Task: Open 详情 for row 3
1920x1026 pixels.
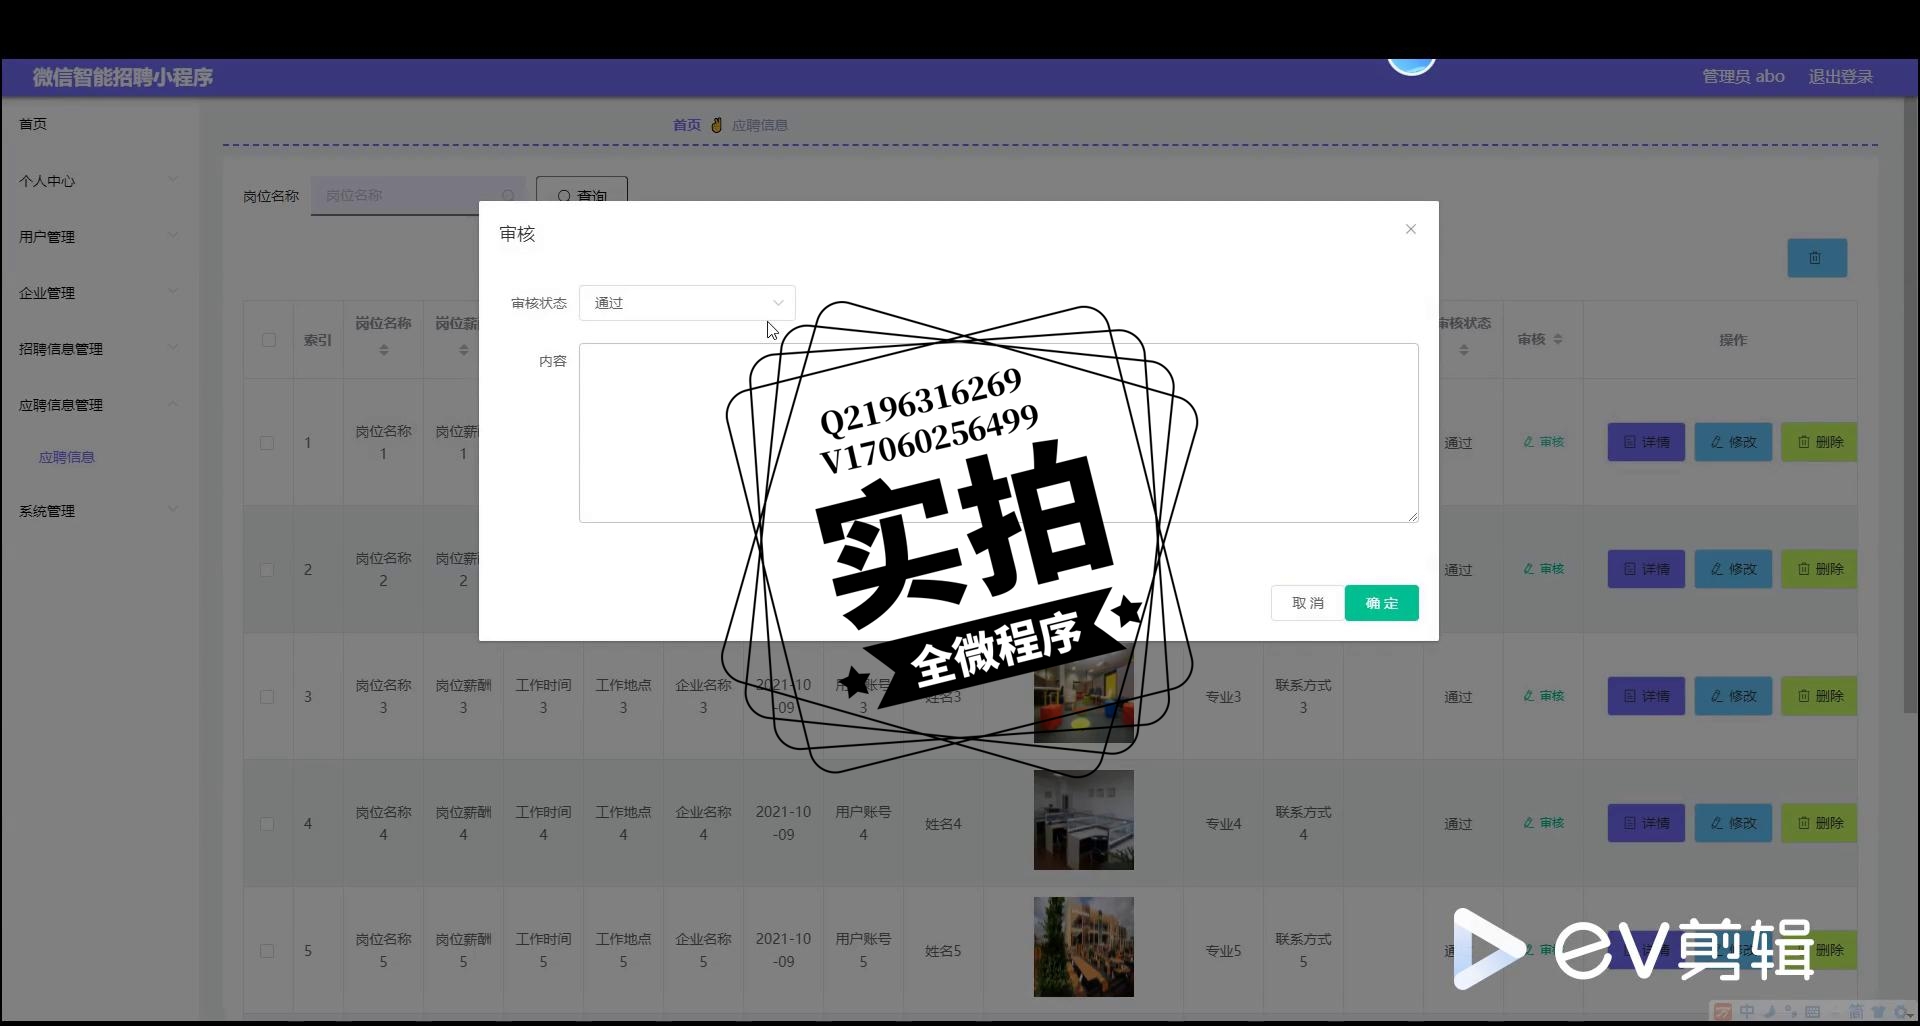Action: [1646, 696]
